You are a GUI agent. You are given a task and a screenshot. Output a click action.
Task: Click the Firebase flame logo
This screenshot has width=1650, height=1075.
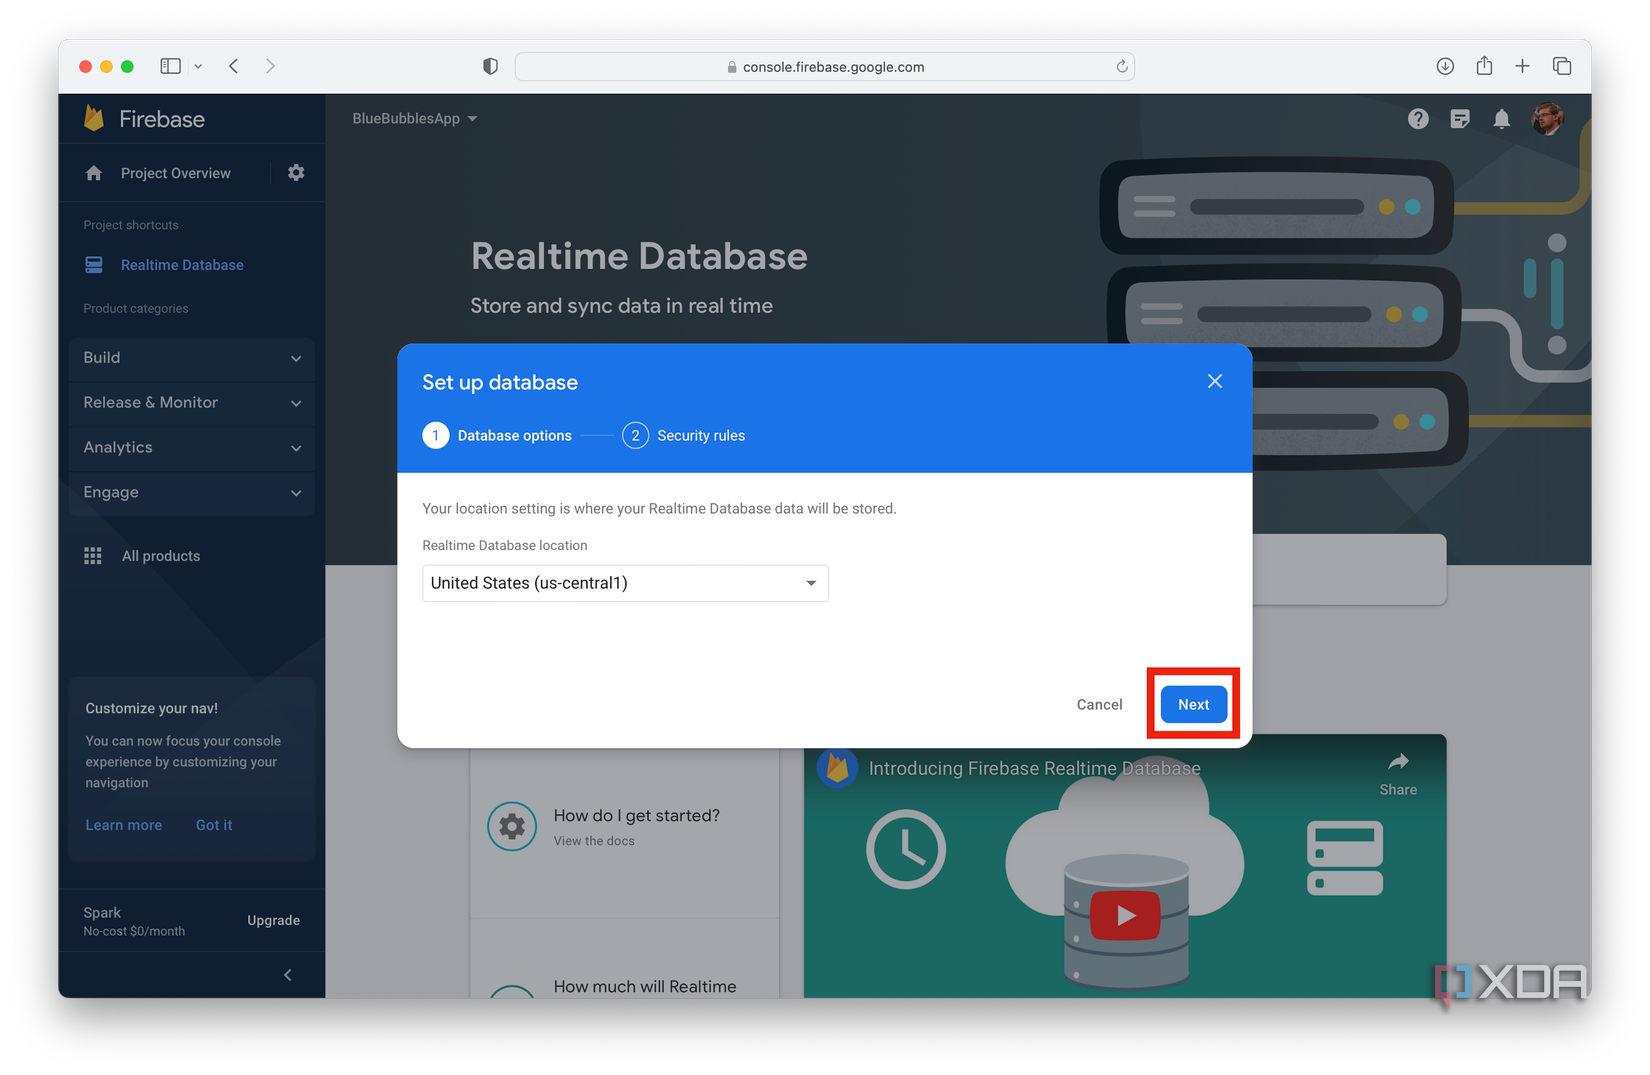tap(94, 118)
